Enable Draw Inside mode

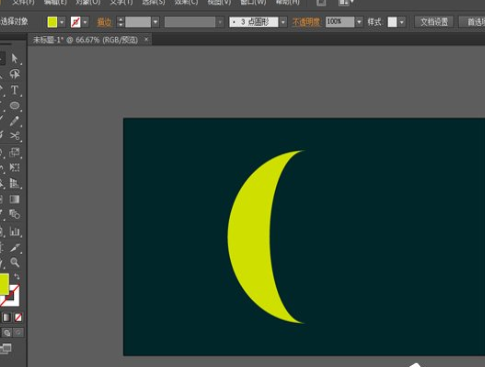(x=18, y=332)
